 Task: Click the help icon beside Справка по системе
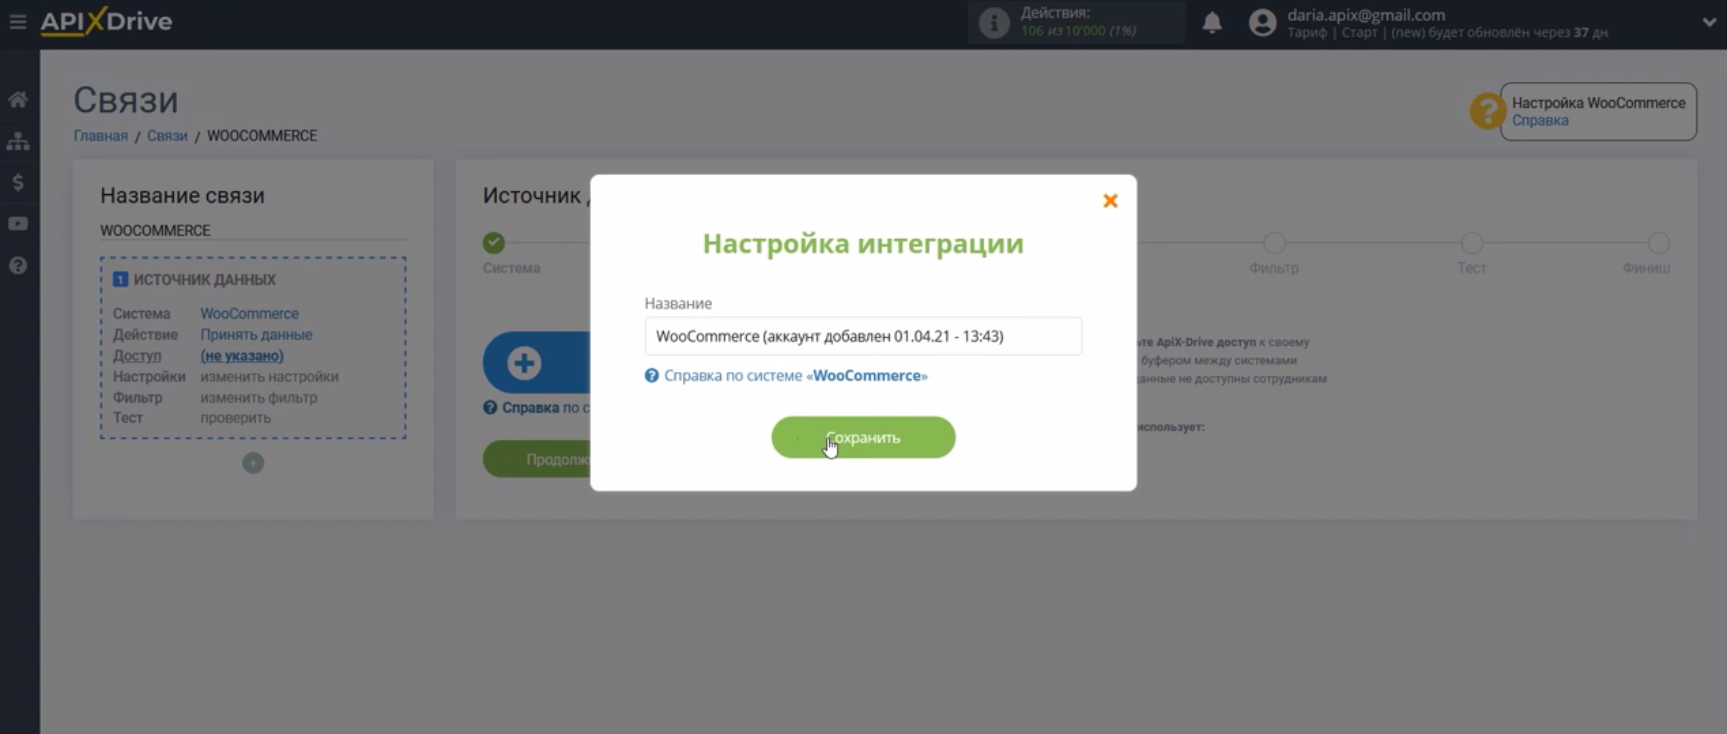pos(652,376)
